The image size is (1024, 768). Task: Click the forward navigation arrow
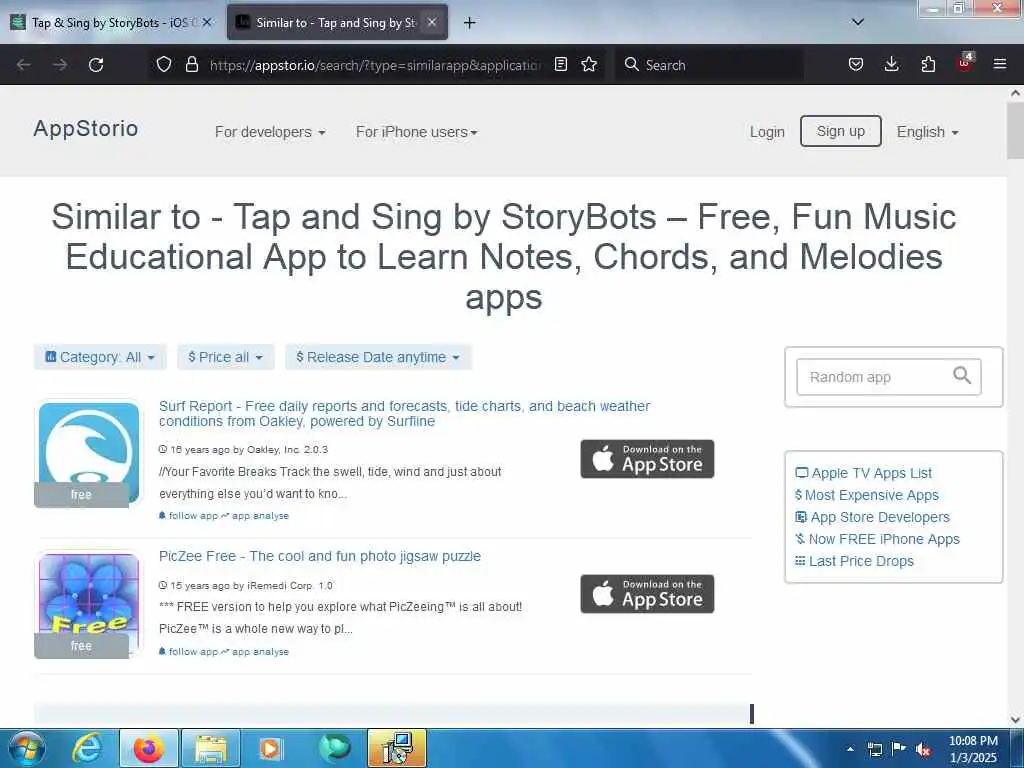[x=60, y=65]
